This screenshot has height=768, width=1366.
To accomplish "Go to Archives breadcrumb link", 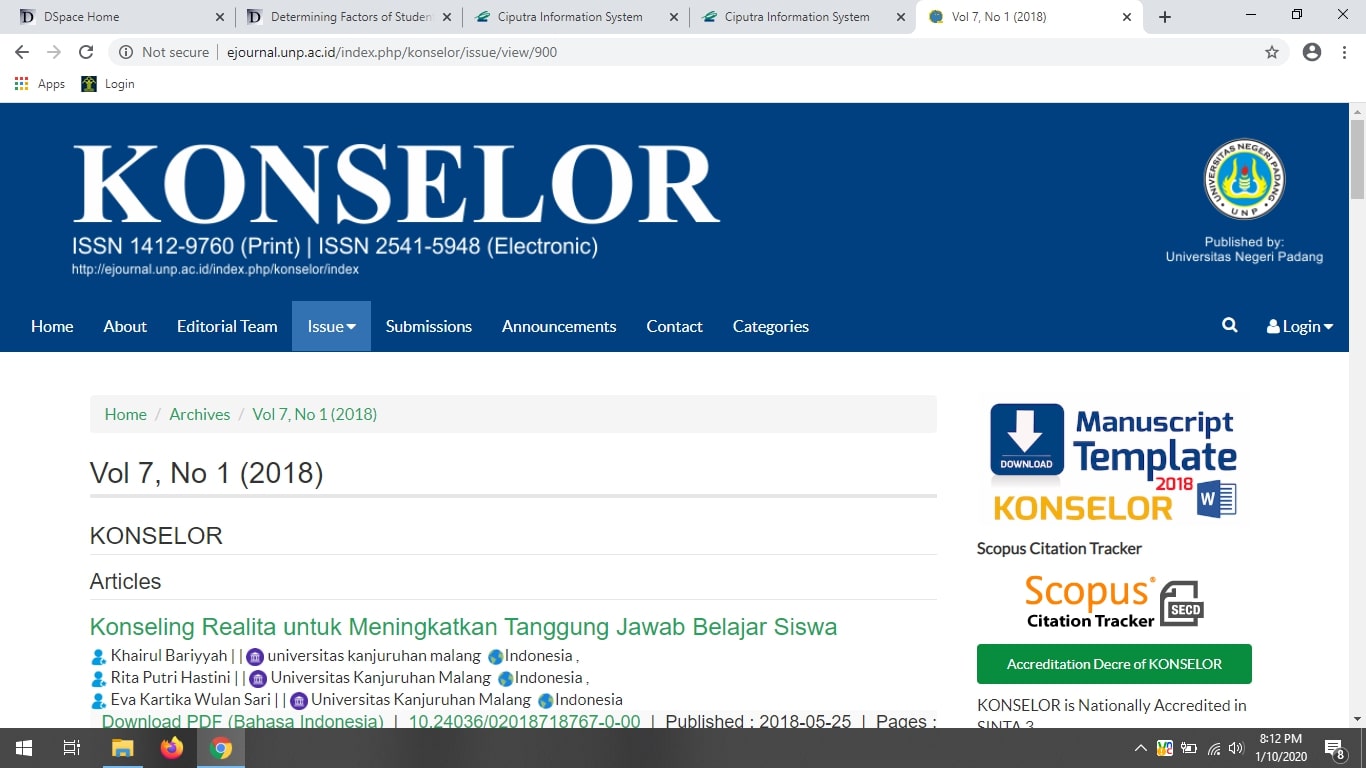I will coord(199,414).
